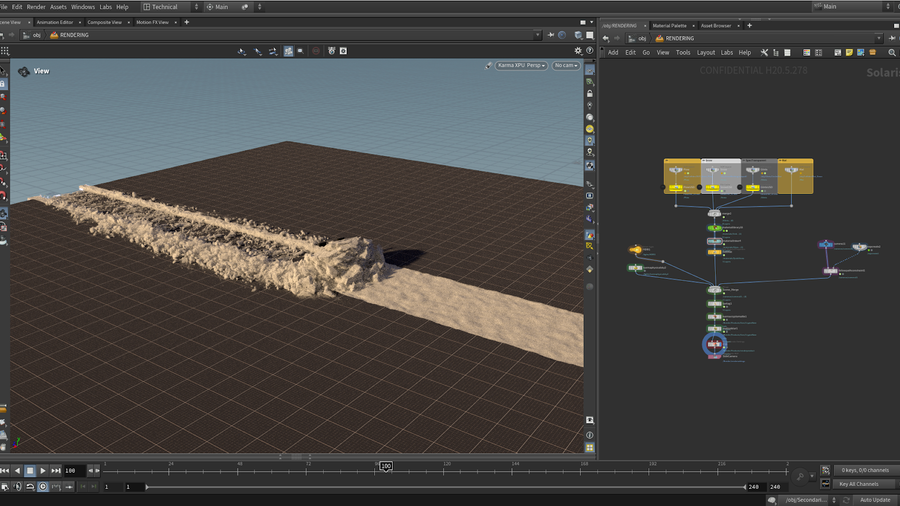
Task: Toggle the color palette icon in network editor
Action: tap(806, 53)
